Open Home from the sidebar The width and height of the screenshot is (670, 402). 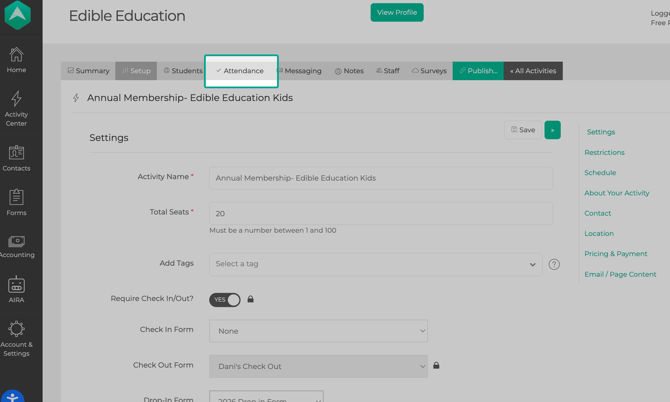point(17,60)
